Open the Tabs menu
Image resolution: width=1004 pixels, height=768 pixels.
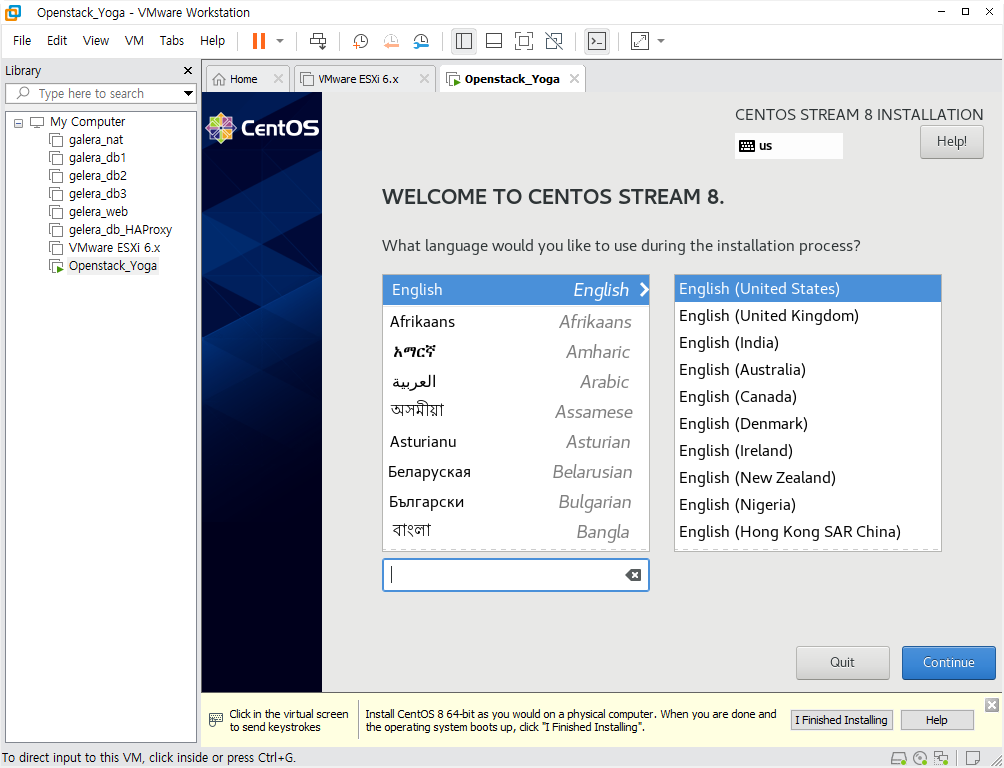pos(172,40)
